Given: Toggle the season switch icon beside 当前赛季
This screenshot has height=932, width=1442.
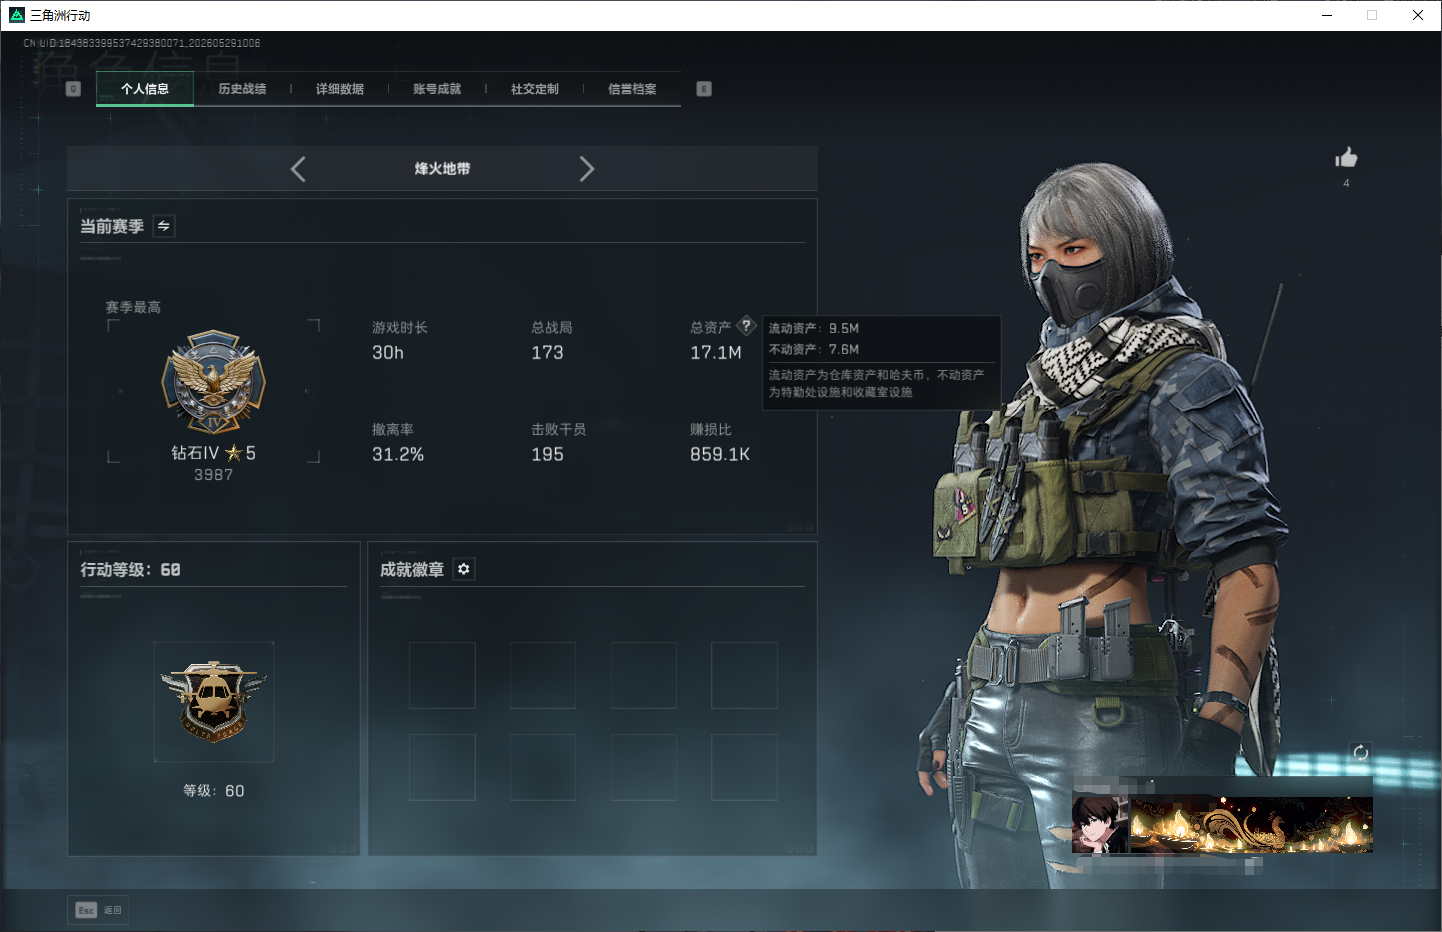Looking at the screenshot, I should click(x=164, y=226).
